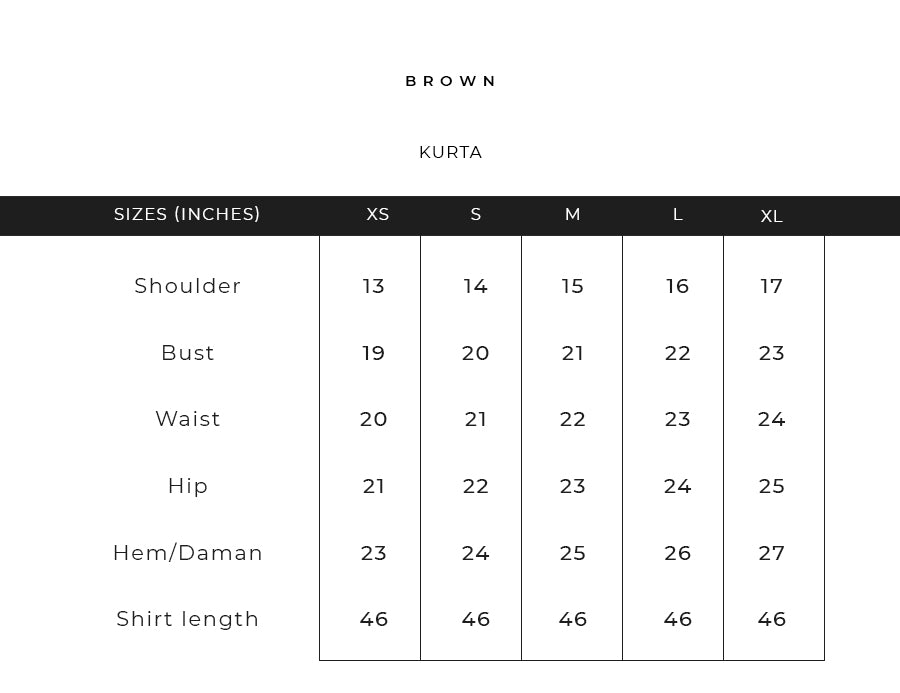Click the XS shoulder value 13
Image resolution: width=900 pixels, height=693 pixels.
click(x=374, y=287)
